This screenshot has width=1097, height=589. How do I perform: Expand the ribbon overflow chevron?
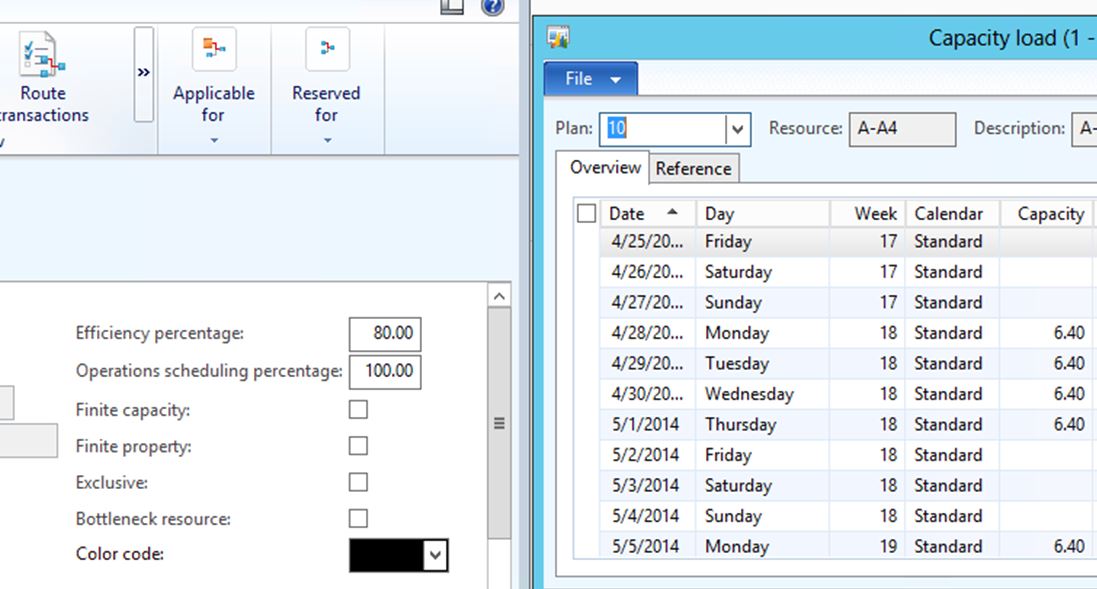(144, 74)
